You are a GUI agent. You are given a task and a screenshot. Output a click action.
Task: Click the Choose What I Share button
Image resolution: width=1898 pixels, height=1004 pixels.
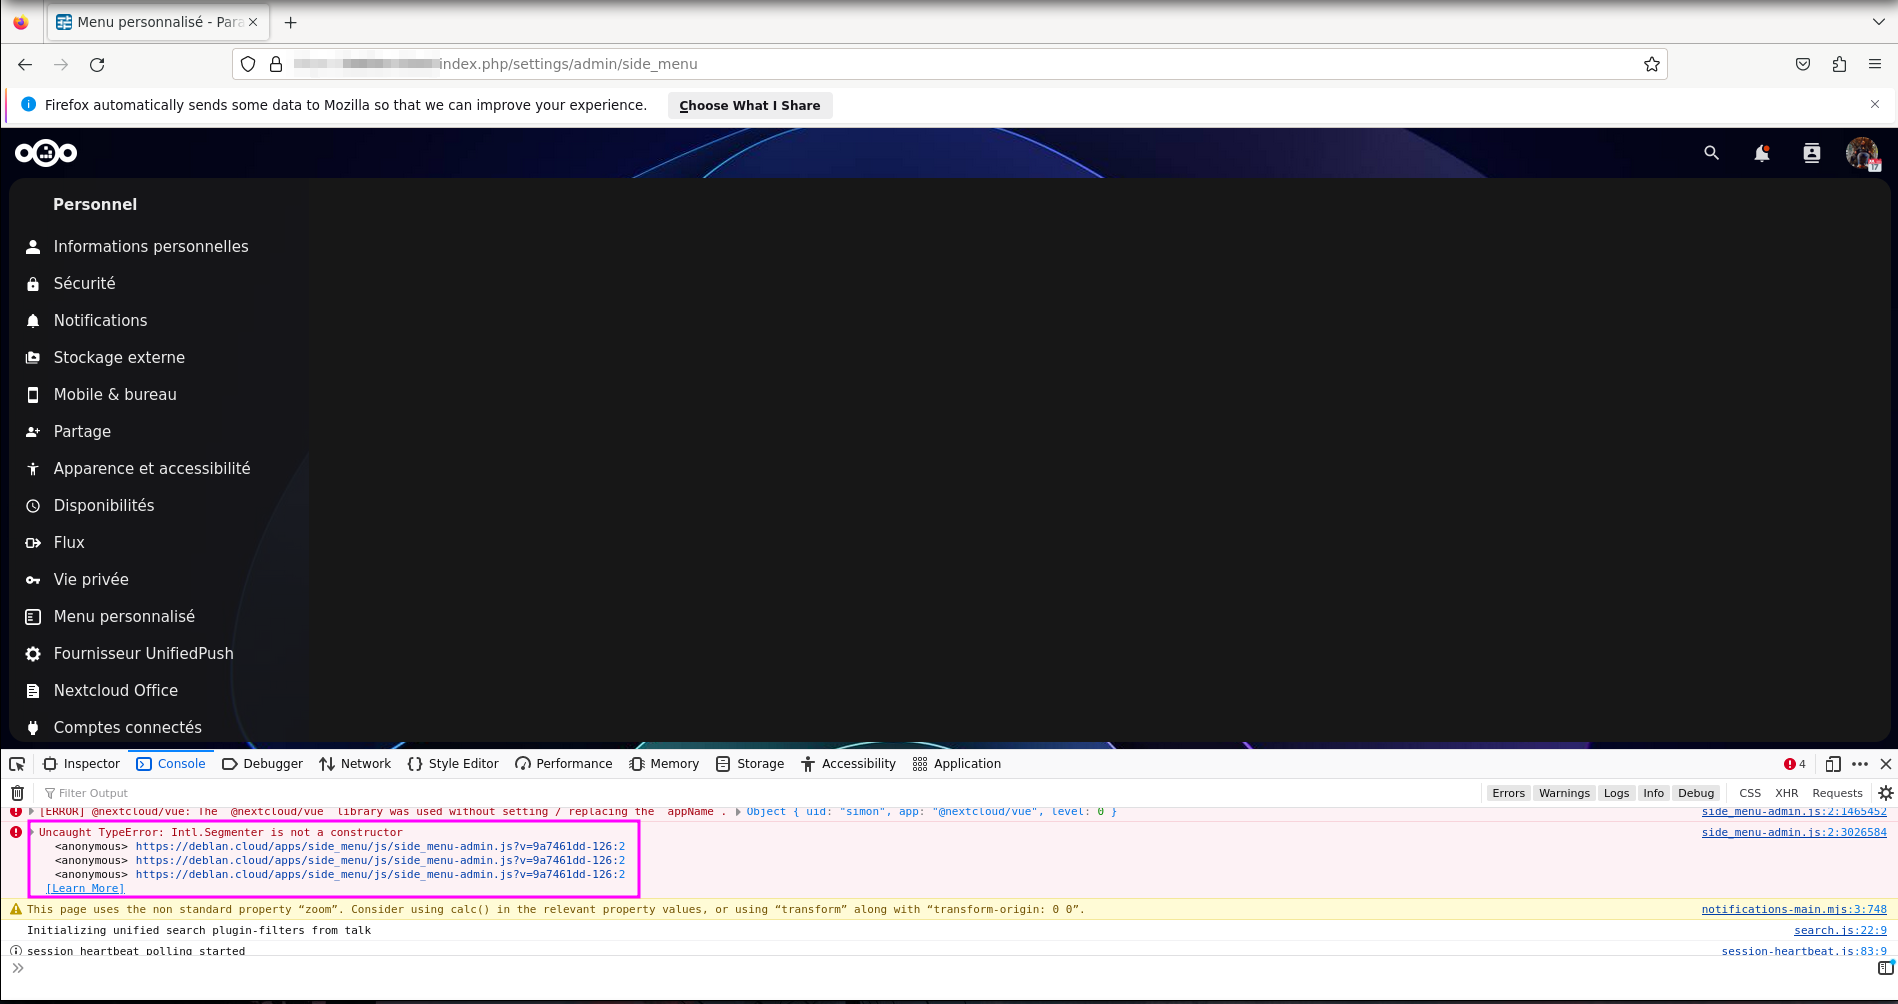(749, 105)
